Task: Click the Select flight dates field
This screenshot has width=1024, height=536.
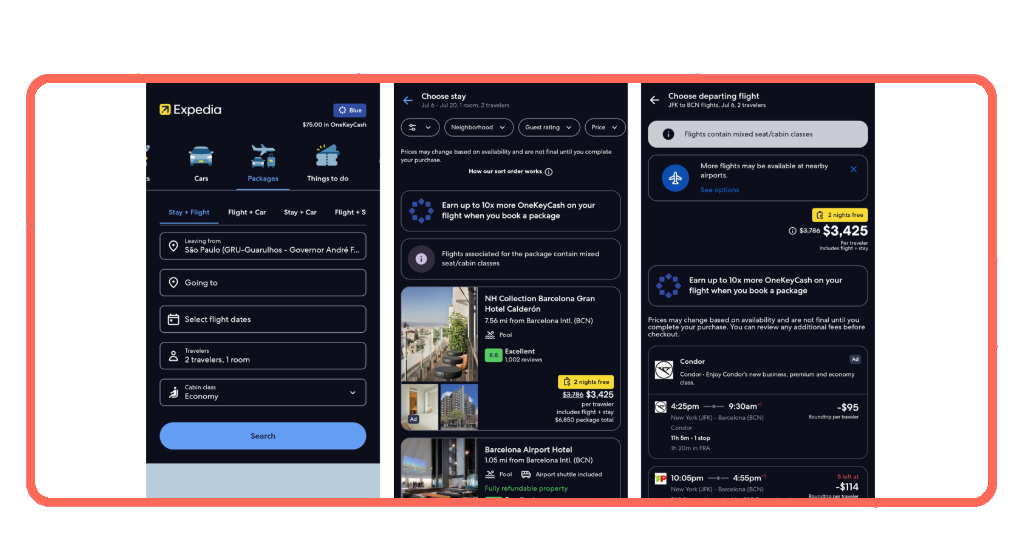Action: [x=263, y=319]
